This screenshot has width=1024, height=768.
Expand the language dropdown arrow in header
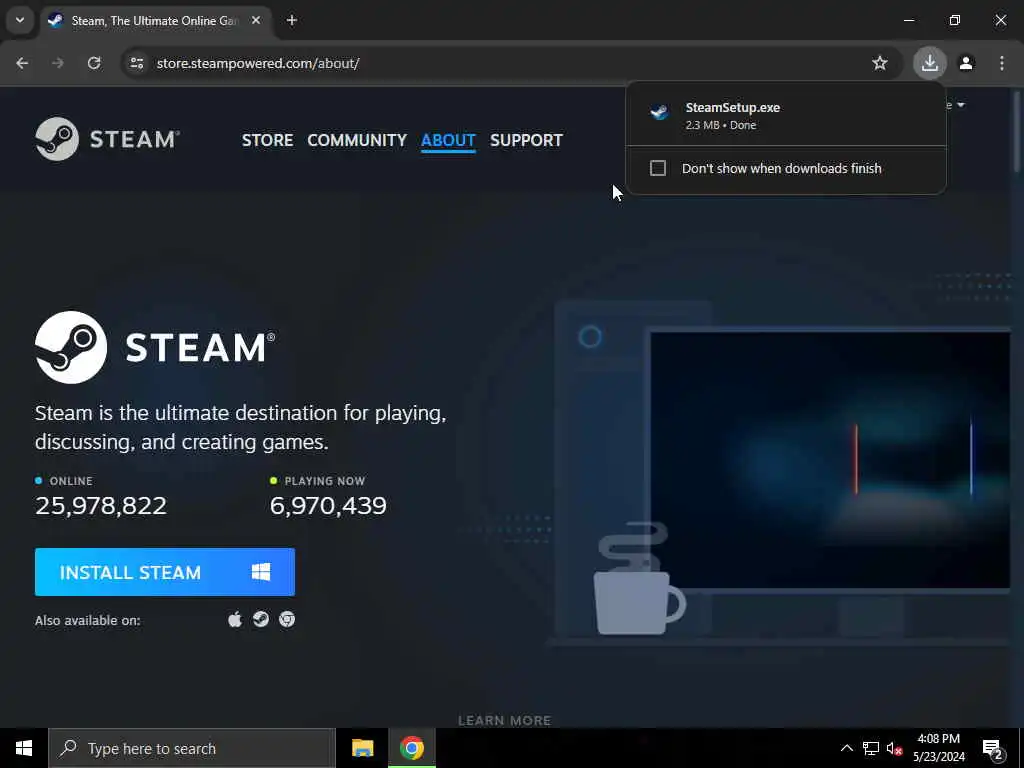(960, 105)
